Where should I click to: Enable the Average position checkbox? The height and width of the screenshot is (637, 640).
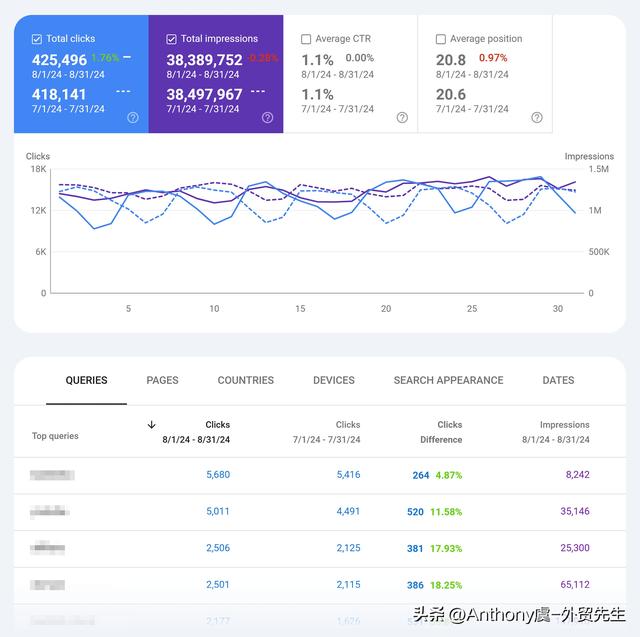(x=441, y=39)
